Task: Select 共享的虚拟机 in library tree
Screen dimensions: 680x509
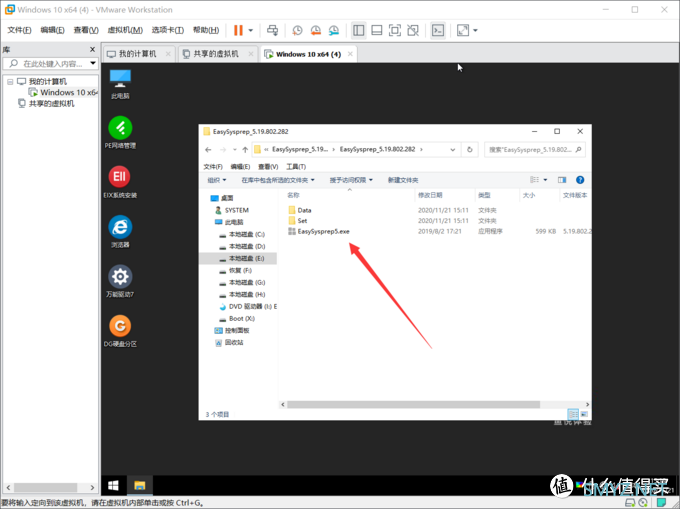Action: point(47,103)
